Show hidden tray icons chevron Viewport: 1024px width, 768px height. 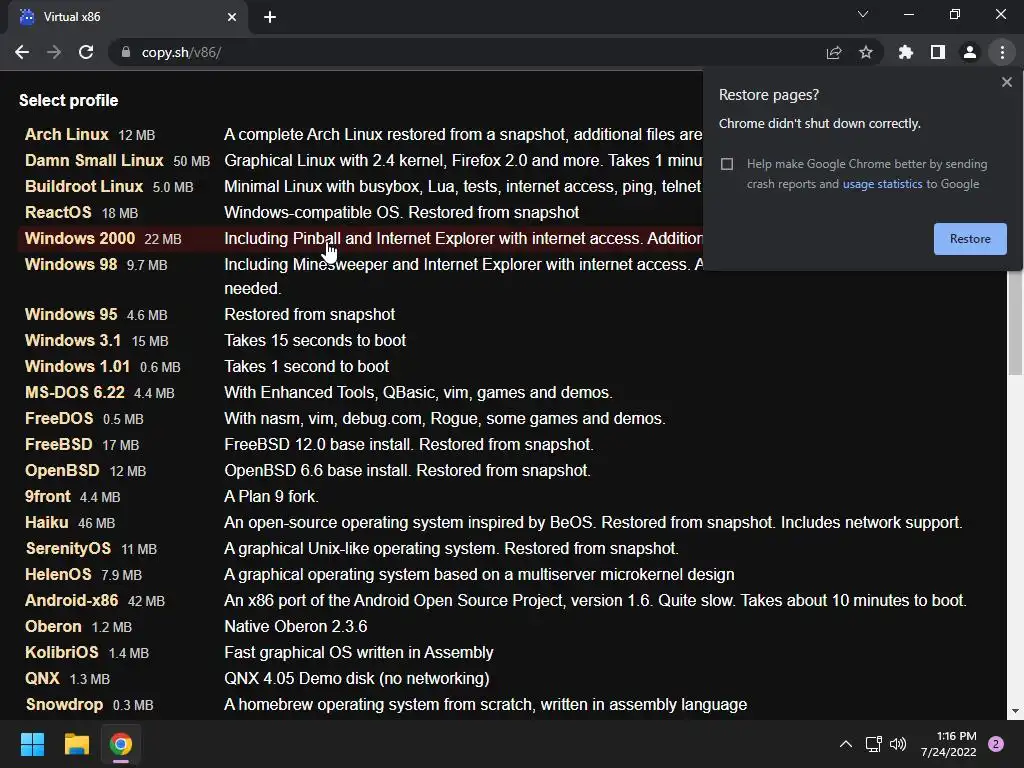pyautogui.click(x=846, y=744)
